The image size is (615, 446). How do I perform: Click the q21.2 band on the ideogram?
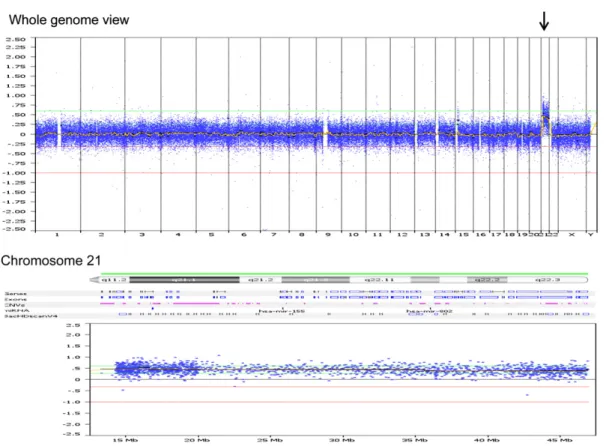[x=260, y=280]
